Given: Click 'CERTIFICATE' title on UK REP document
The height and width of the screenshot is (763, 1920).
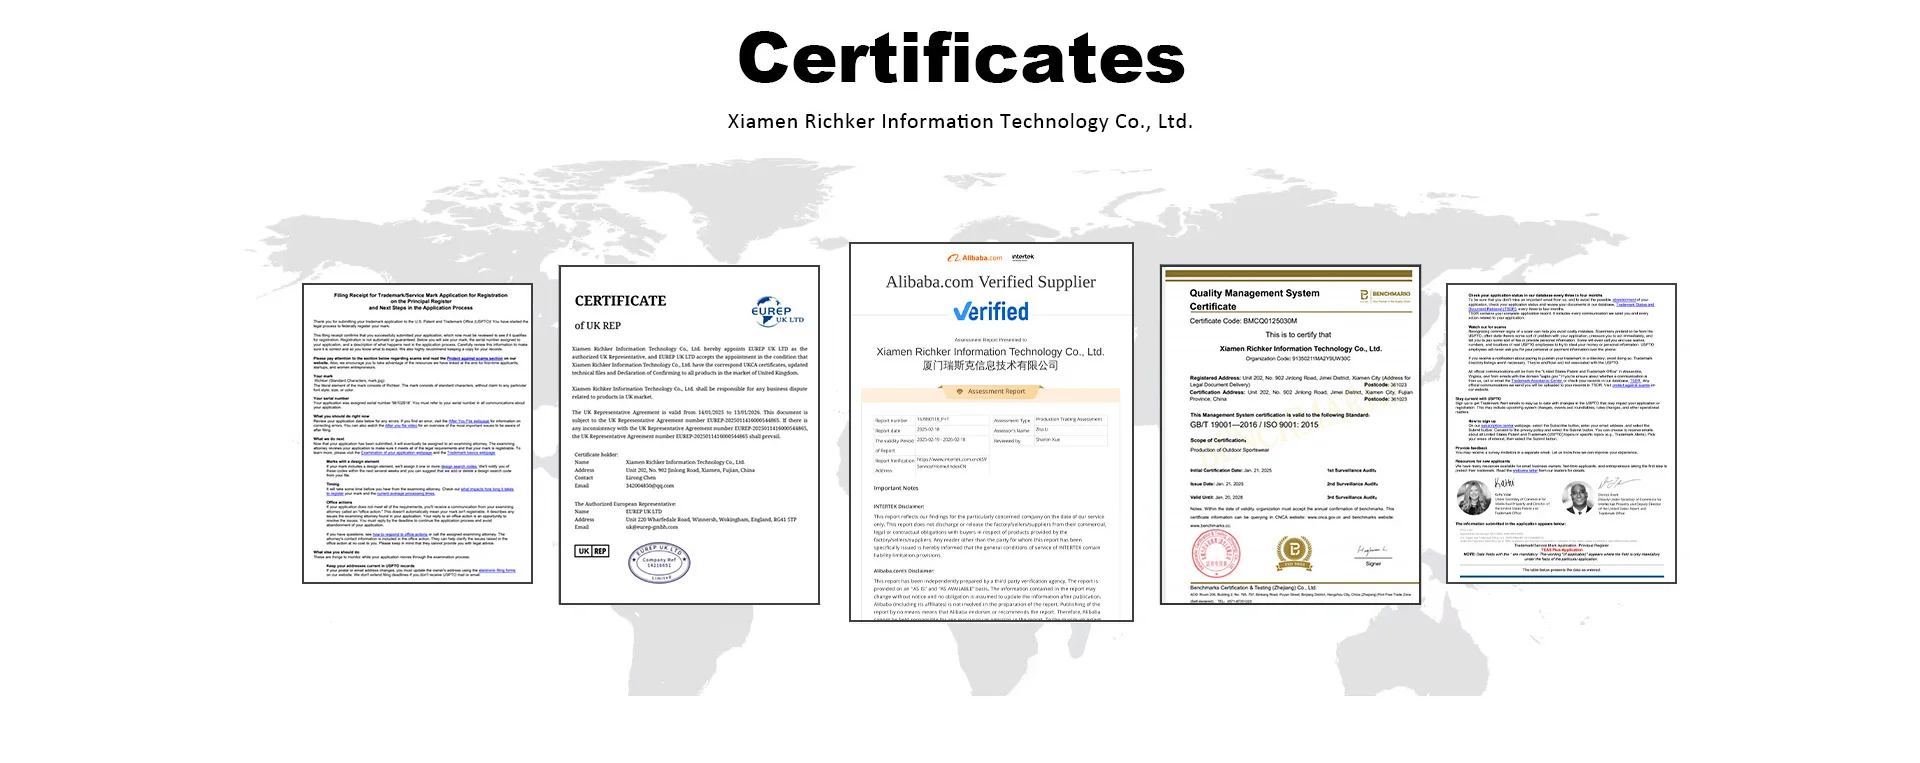Looking at the screenshot, I should [x=620, y=301].
